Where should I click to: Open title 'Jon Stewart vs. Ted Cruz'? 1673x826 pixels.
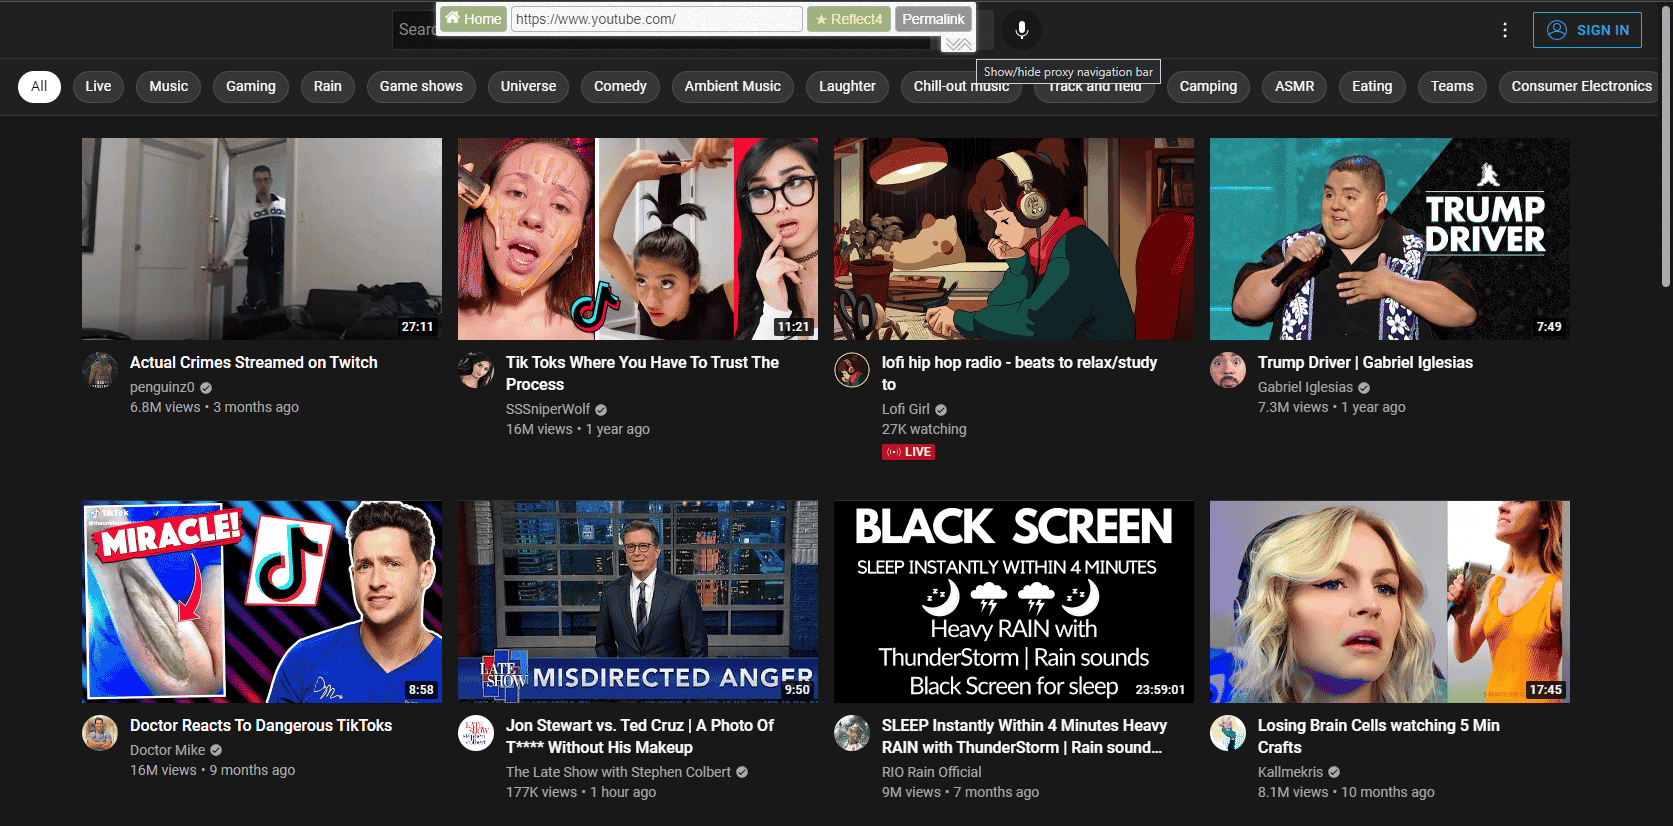point(640,736)
